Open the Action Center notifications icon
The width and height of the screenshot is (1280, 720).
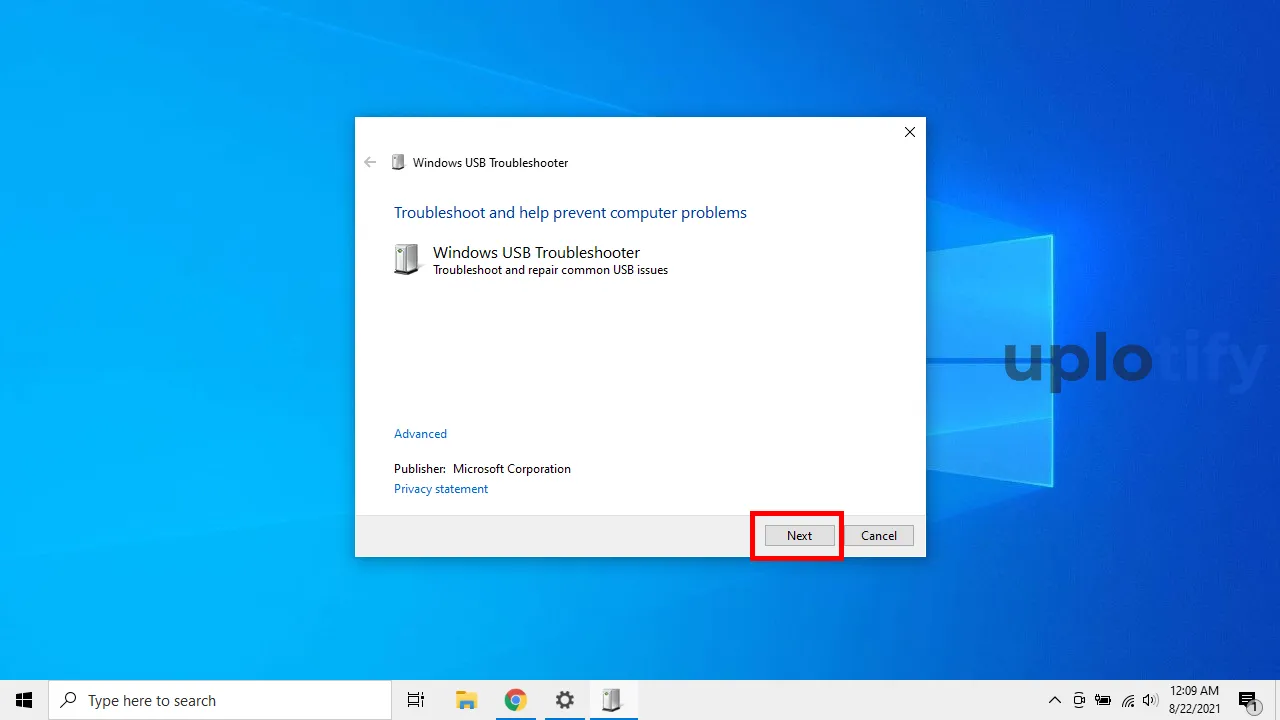(x=1248, y=700)
